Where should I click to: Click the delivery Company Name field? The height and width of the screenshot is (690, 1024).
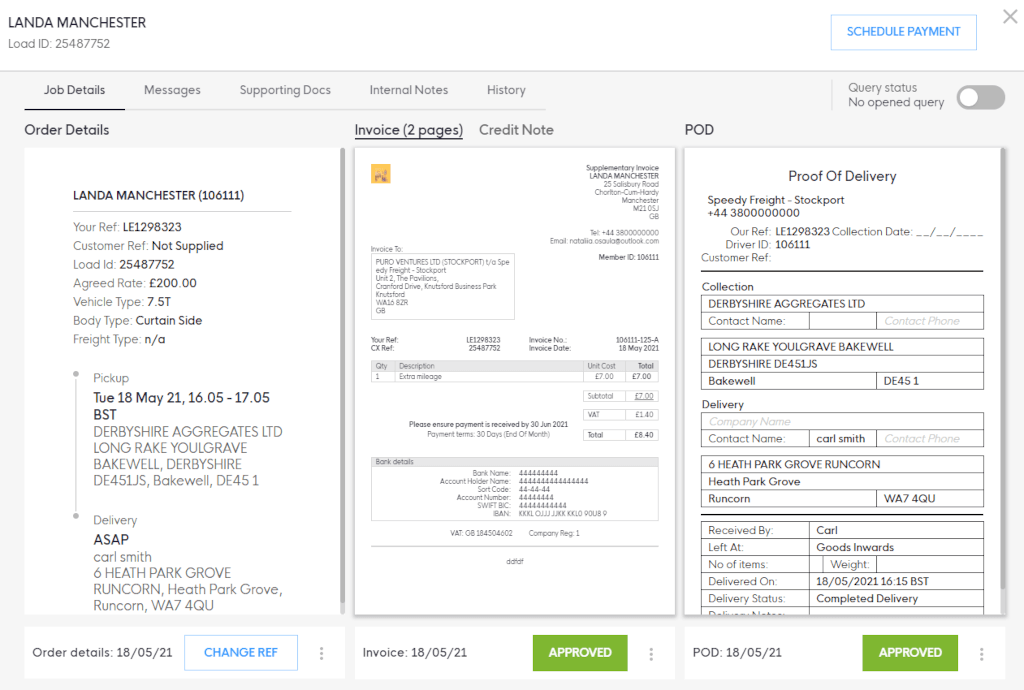coord(842,422)
